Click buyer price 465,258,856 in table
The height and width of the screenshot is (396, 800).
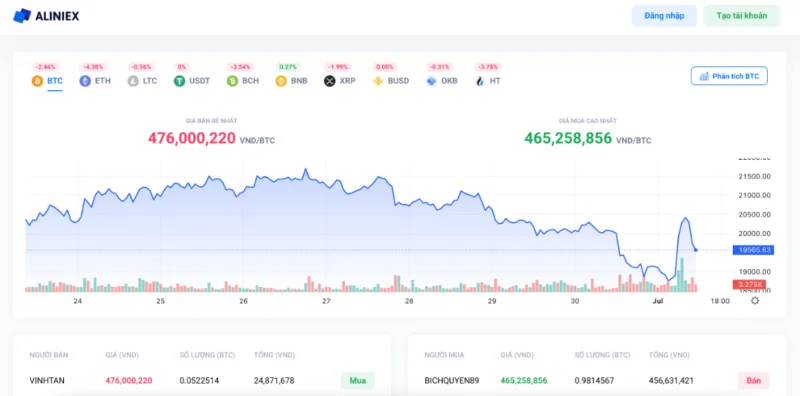pos(523,381)
